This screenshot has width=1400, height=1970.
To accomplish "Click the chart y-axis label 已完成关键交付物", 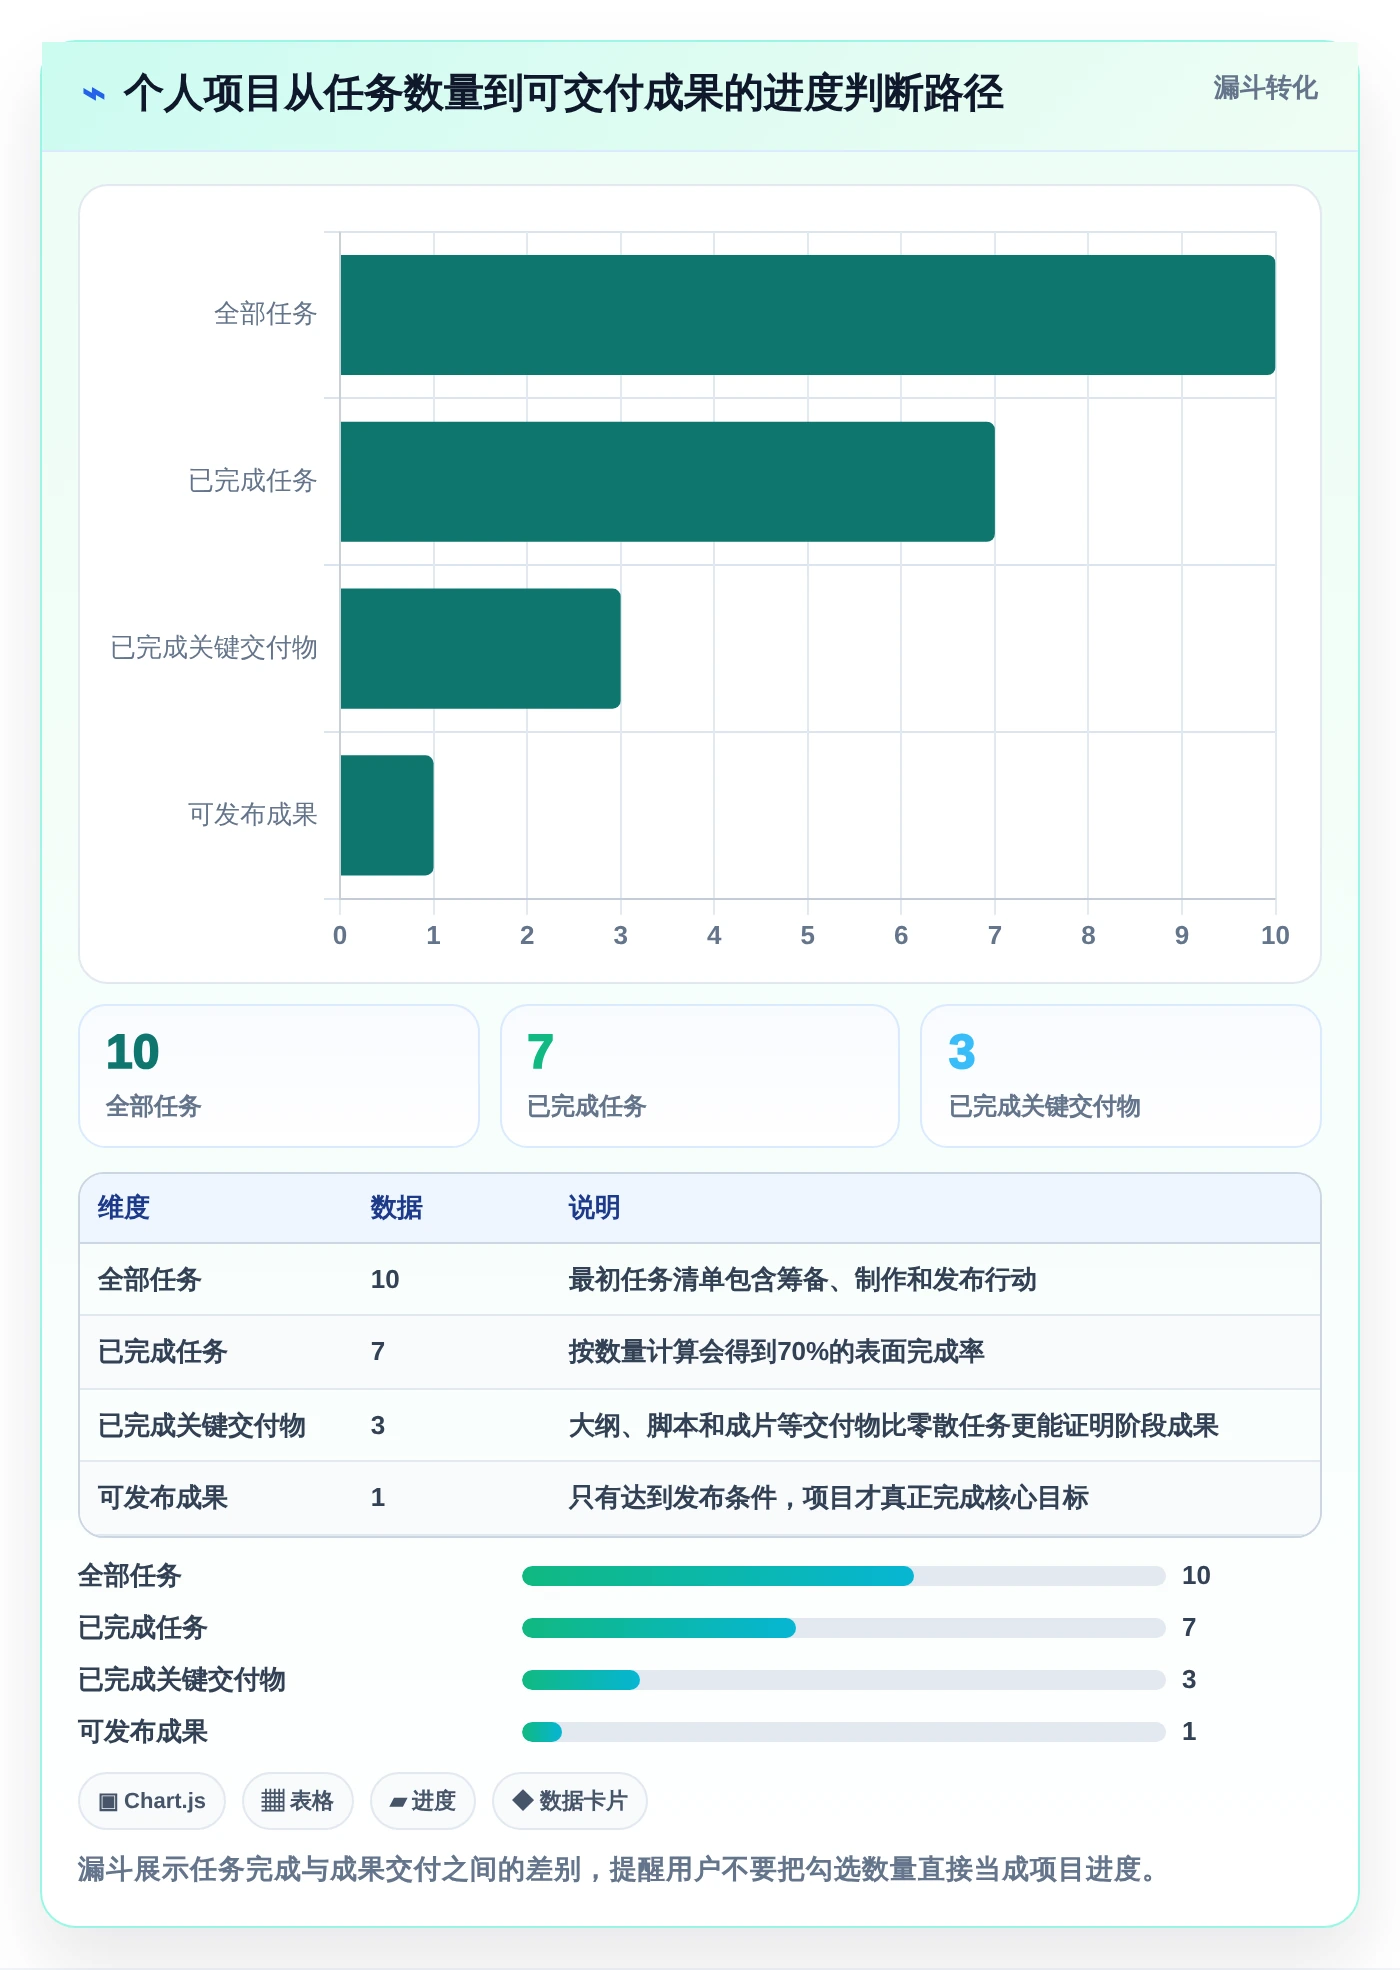I will [x=214, y=648].
